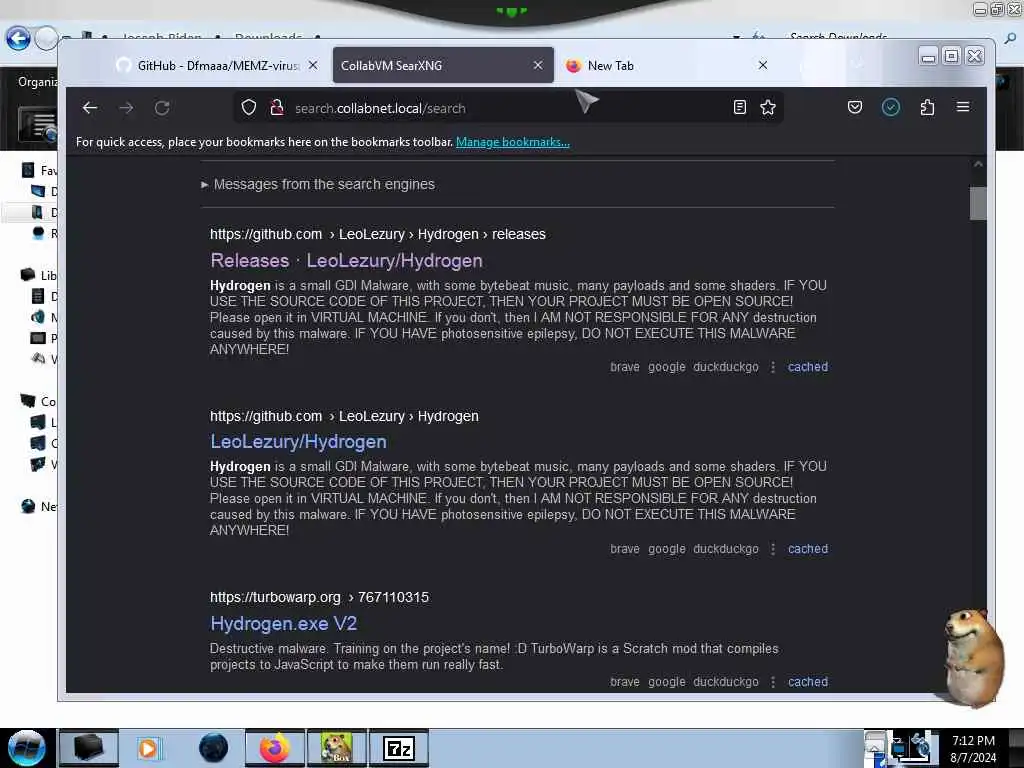The height and width of the screenshot is (768, 1024).
Task: Open the black folder taskbar icon
Action: click(89, 748)
